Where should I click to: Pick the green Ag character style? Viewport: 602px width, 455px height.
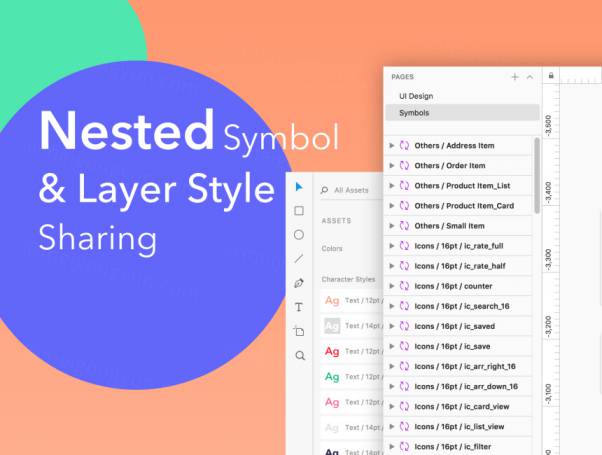332,376
